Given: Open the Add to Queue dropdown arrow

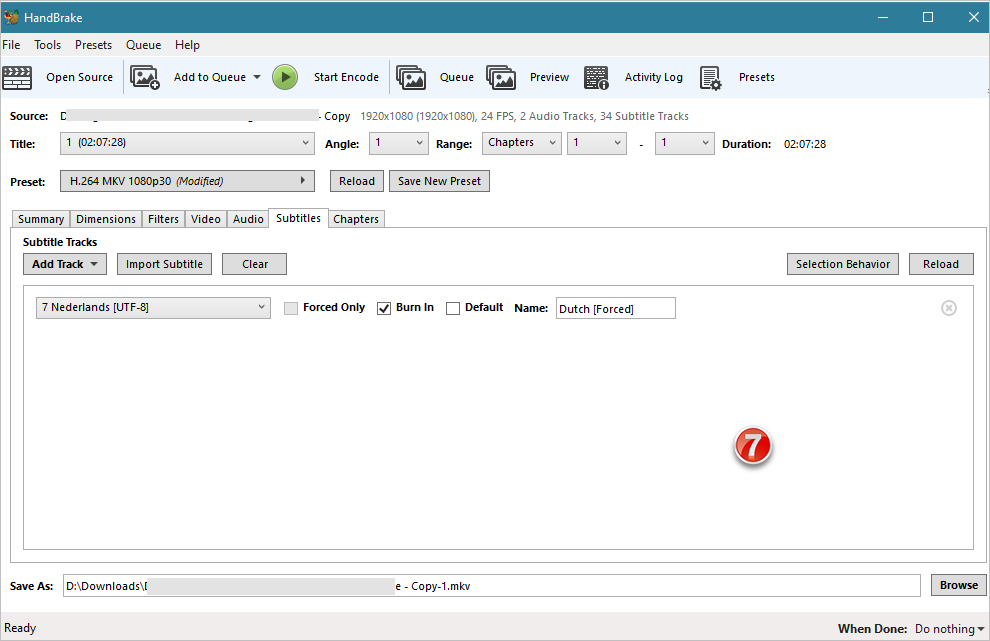Looking at the screenshot, I should coord(257,77).
